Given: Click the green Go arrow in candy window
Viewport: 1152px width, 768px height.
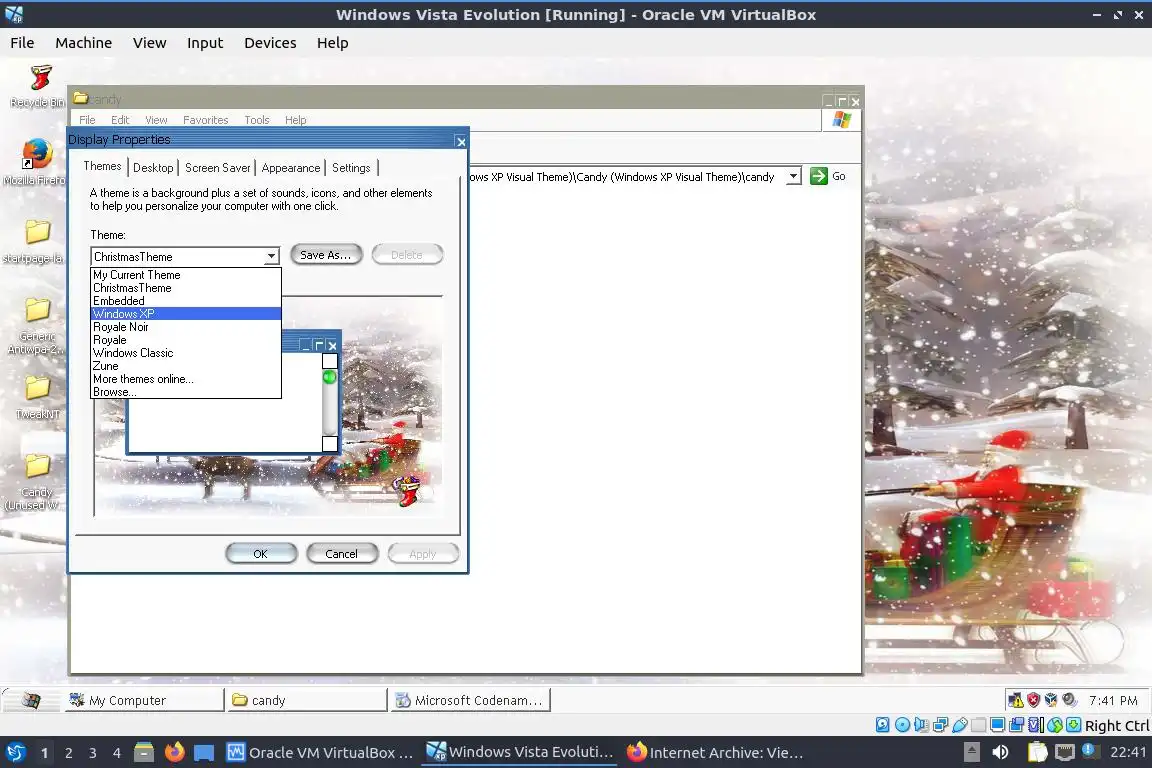Looking at the screenshot, I should click(818, 176).
